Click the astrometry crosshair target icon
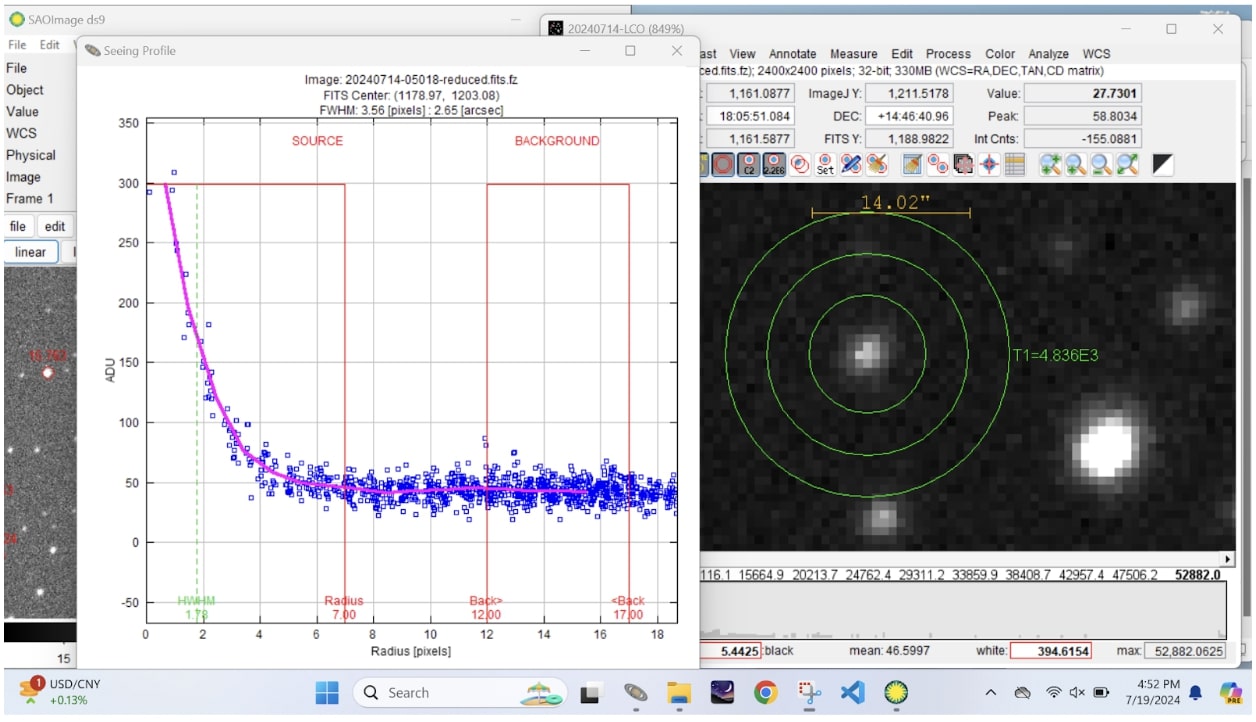 click(x=989, y=164)
